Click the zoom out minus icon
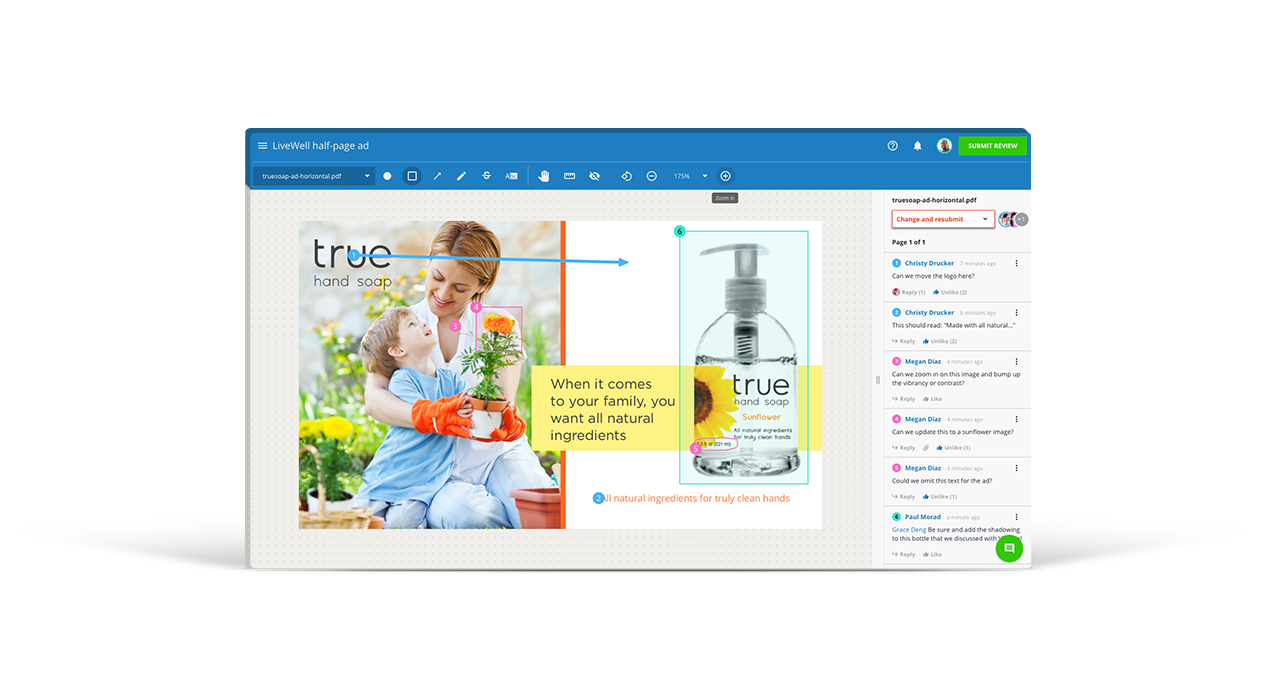1280x700 pixels. [652, 176]
